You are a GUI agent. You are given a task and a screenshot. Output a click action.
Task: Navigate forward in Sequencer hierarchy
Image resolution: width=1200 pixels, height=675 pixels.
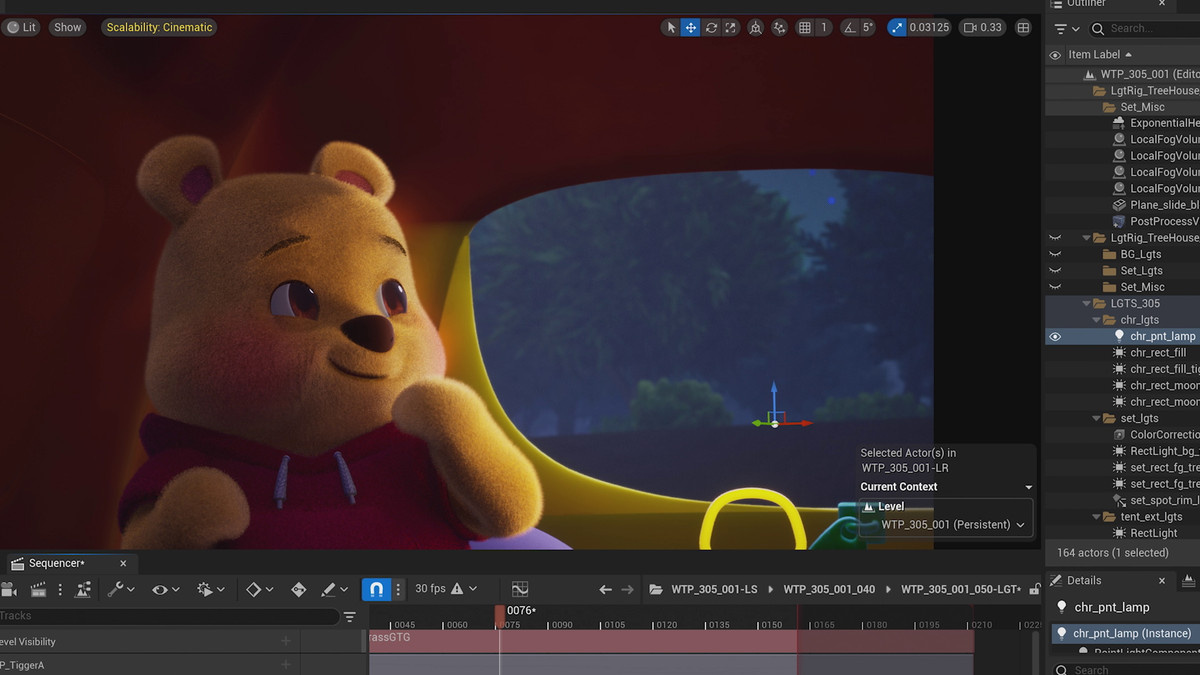coord(628,590)
